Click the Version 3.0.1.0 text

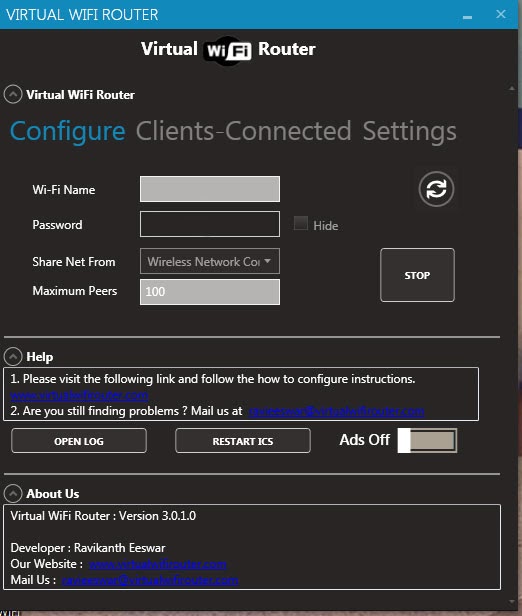pyautogui.click(x=158, y=515)
